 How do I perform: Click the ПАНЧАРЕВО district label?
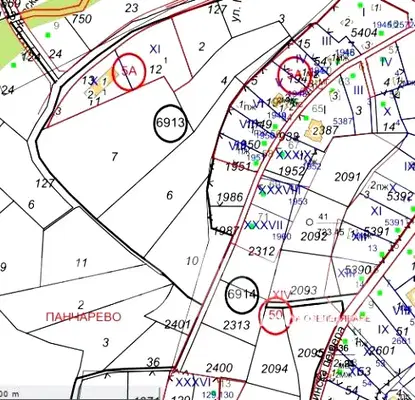click(x=83, y=317)
